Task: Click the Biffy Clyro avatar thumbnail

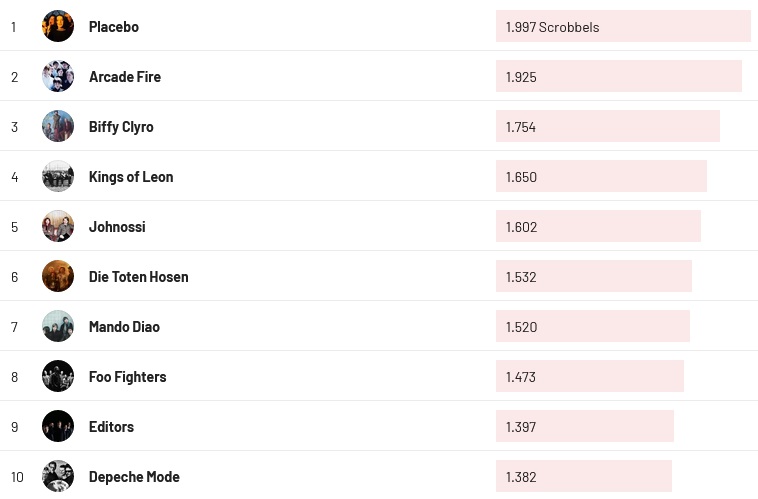Action: [x=58, y=126]
